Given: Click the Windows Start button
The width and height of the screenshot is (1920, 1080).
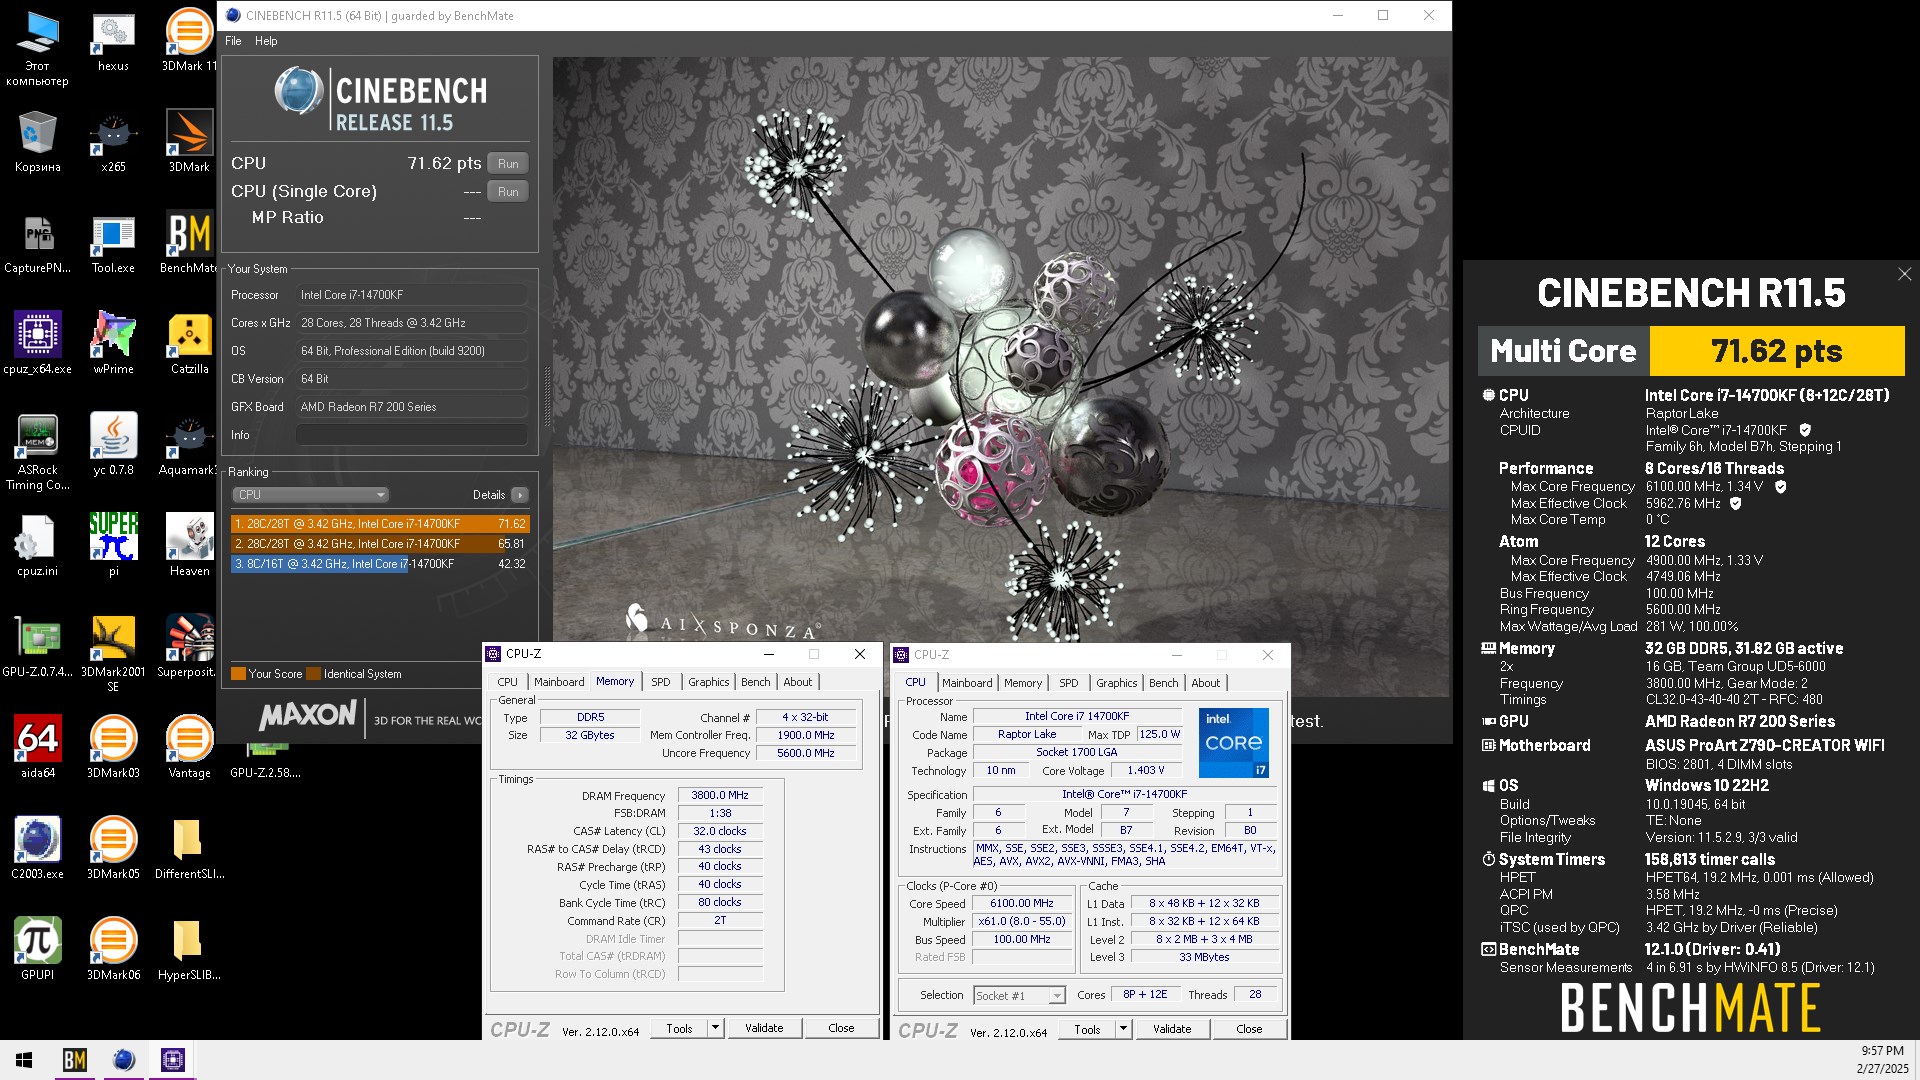Looking at the screenshot, I should pos(24,1060).
